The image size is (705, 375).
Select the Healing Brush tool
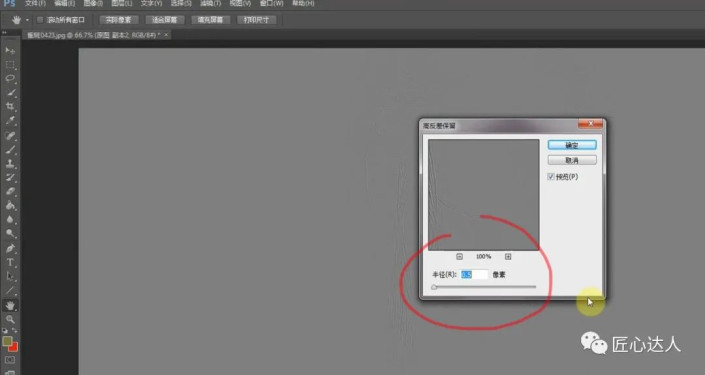[10, 135]
